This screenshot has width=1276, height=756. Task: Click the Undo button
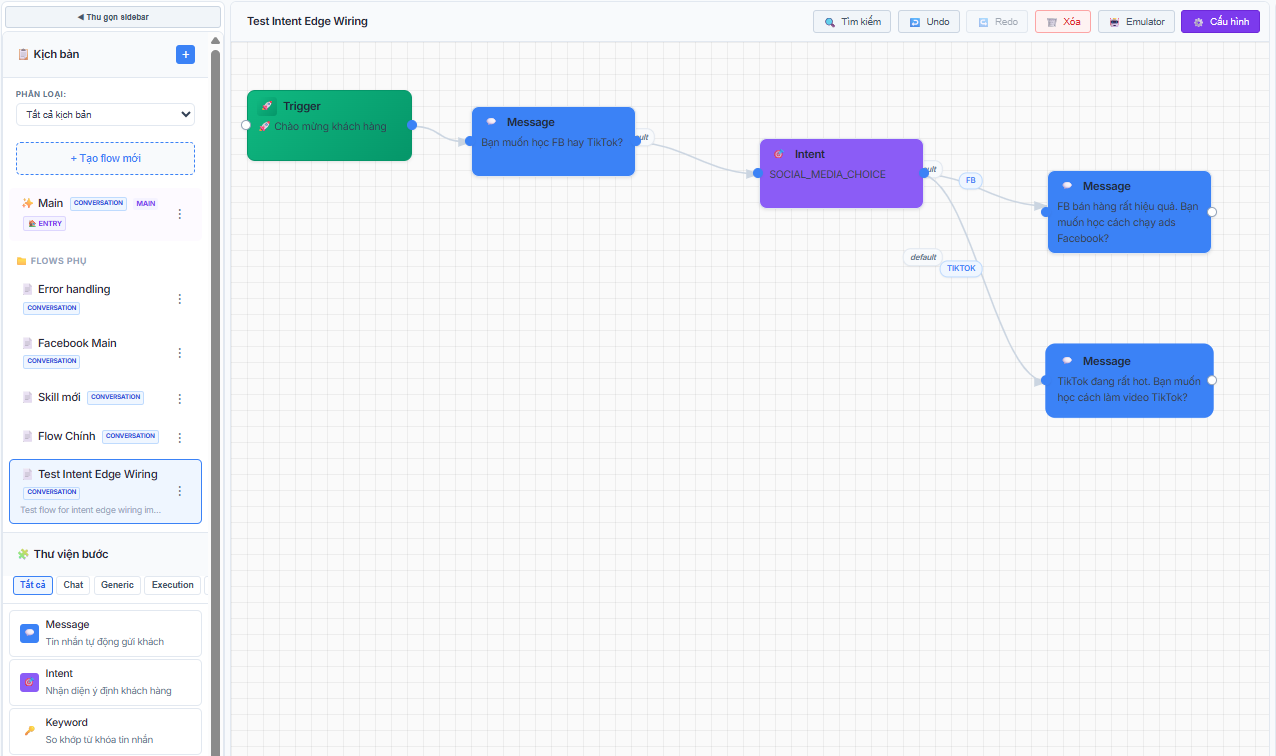(x=929, y=22)
